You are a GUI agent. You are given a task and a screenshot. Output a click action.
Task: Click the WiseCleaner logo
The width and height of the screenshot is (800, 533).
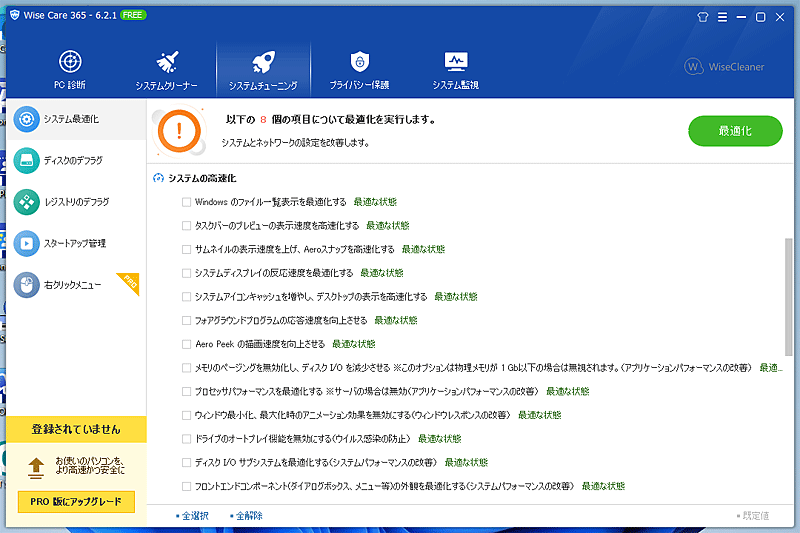pyautogui.click(x=724, y=66)
